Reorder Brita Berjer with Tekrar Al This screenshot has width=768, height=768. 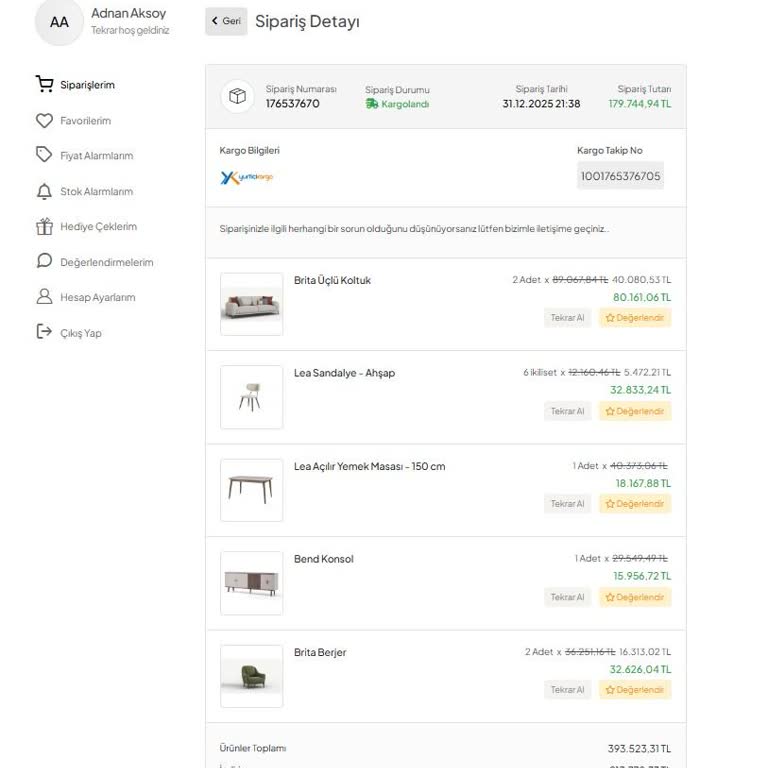[x=568, y=690]
